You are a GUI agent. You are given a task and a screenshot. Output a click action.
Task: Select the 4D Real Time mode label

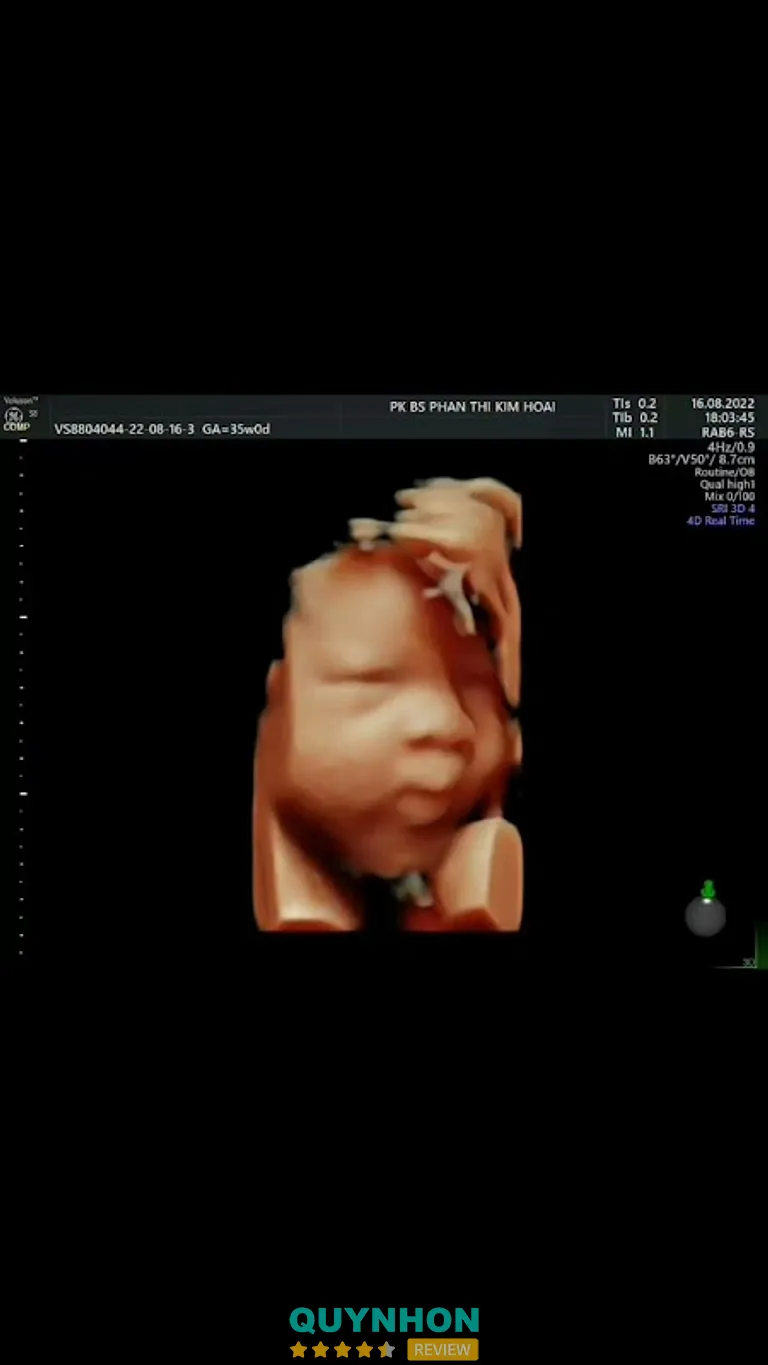720,521
